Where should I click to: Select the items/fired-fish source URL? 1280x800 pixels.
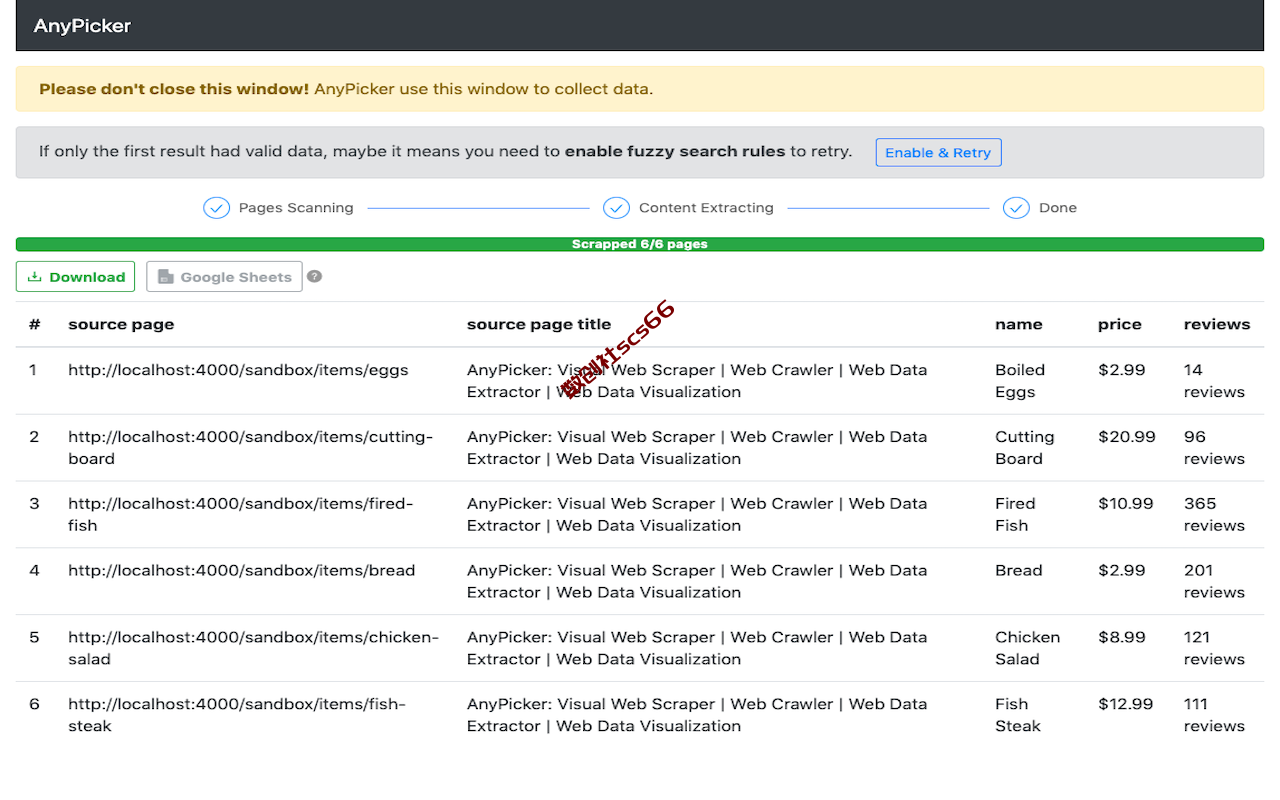[241, 515]
